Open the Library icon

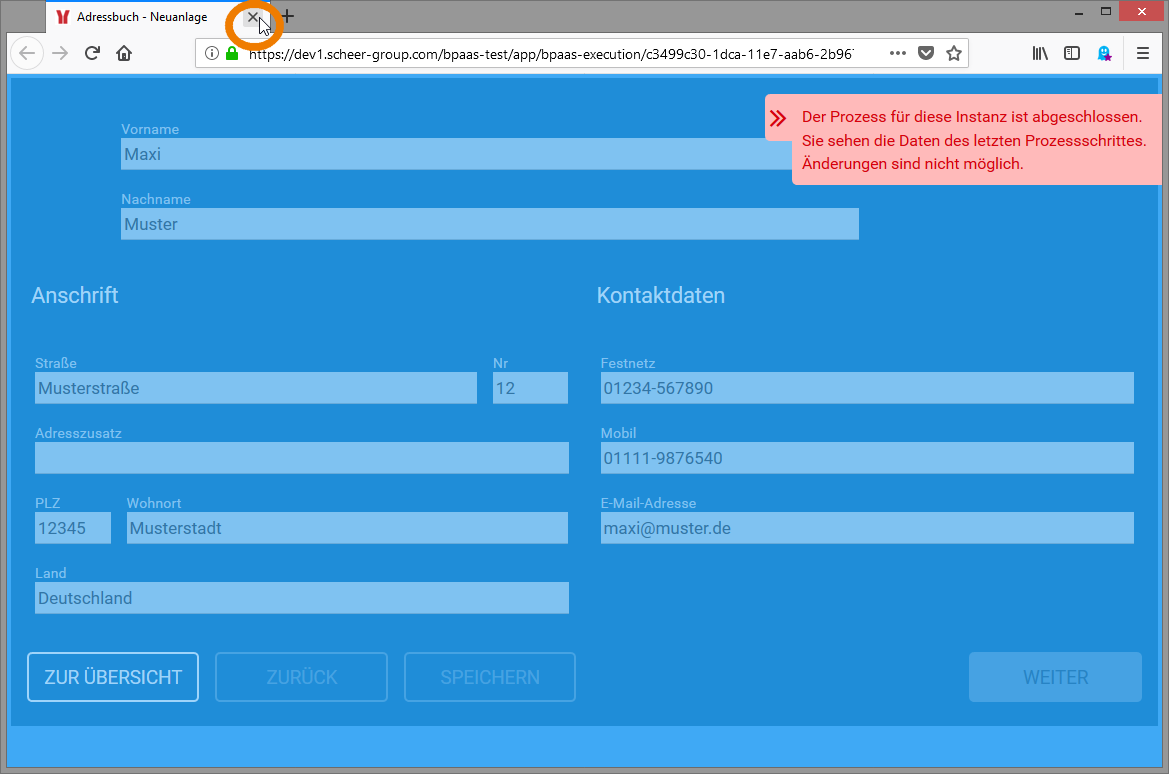[1040, 54]
